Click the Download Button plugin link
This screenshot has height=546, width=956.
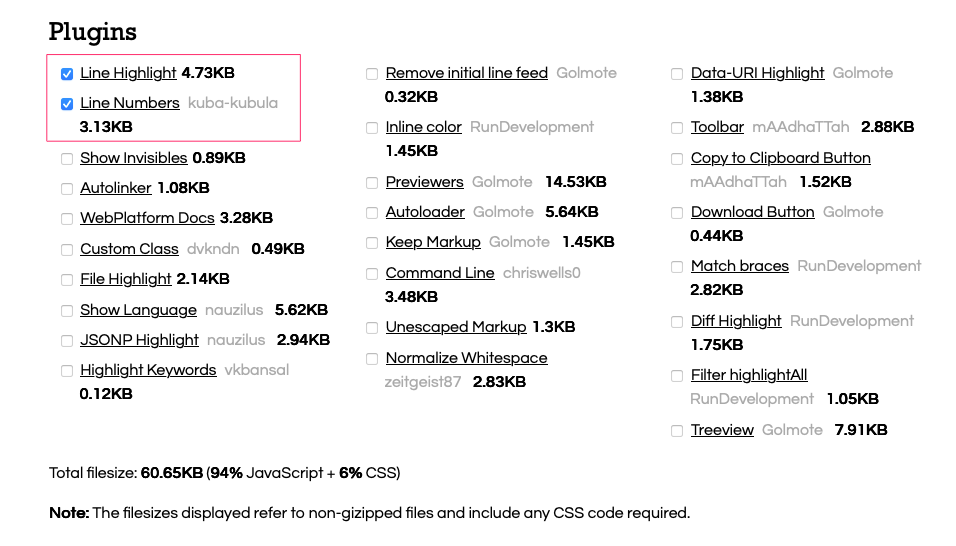point(752,212)
